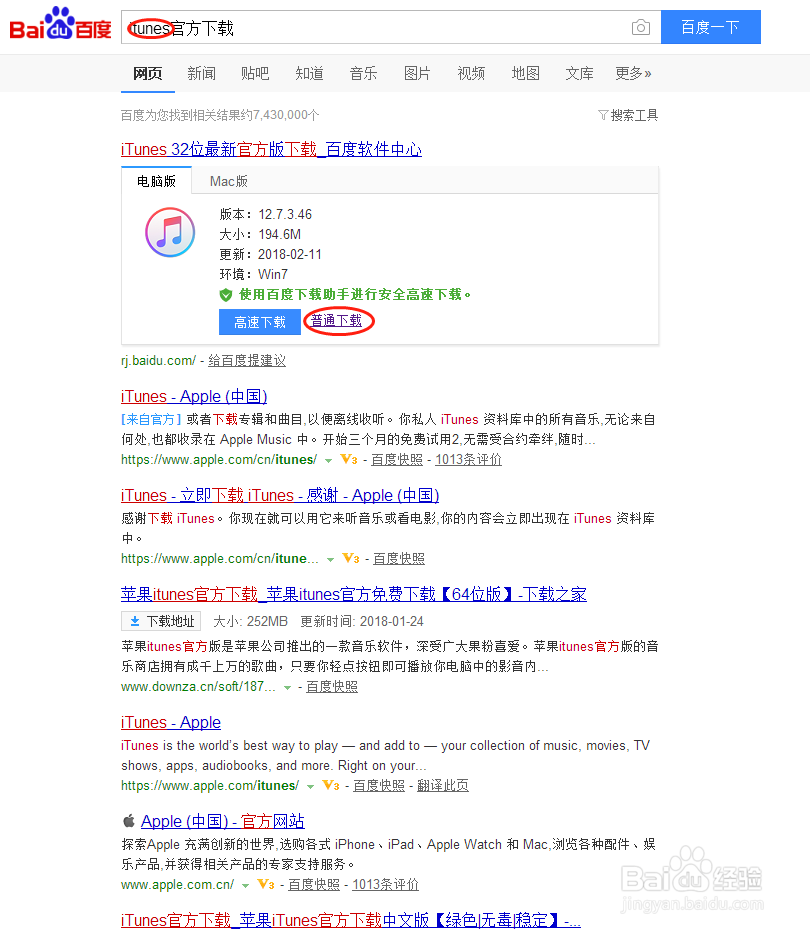Click the 普通下载 button
The image size is (810, 932).
(338, 321)
